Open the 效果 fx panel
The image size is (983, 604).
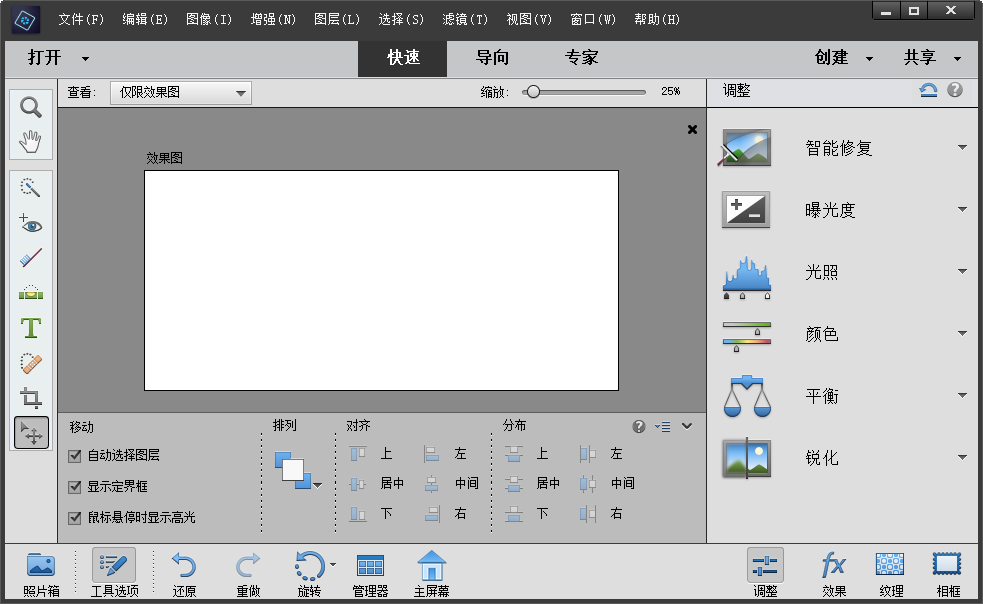coord(834,573)
